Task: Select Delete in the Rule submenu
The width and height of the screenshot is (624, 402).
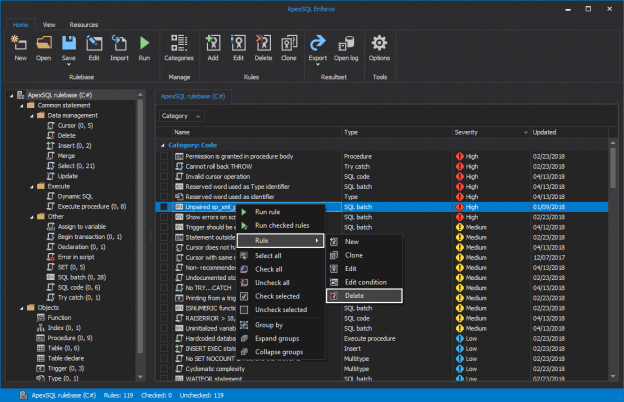Action: (x=364, y=296)
